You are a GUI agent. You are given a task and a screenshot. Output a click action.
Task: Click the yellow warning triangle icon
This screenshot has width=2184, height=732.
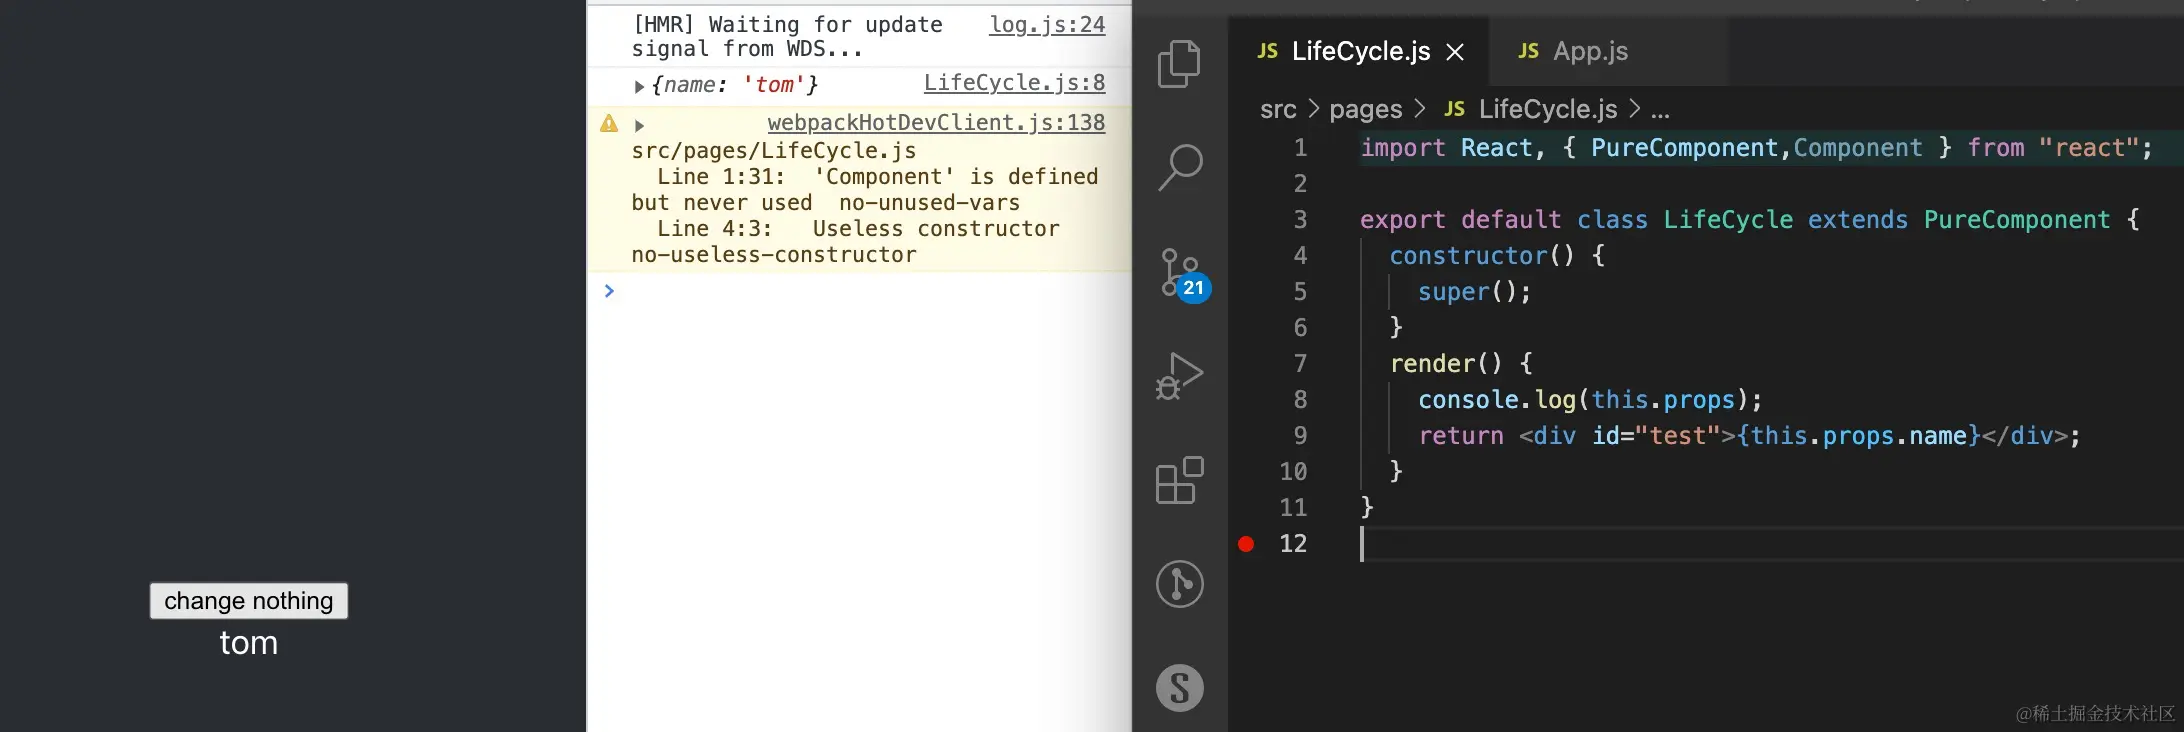coord(609,124)
